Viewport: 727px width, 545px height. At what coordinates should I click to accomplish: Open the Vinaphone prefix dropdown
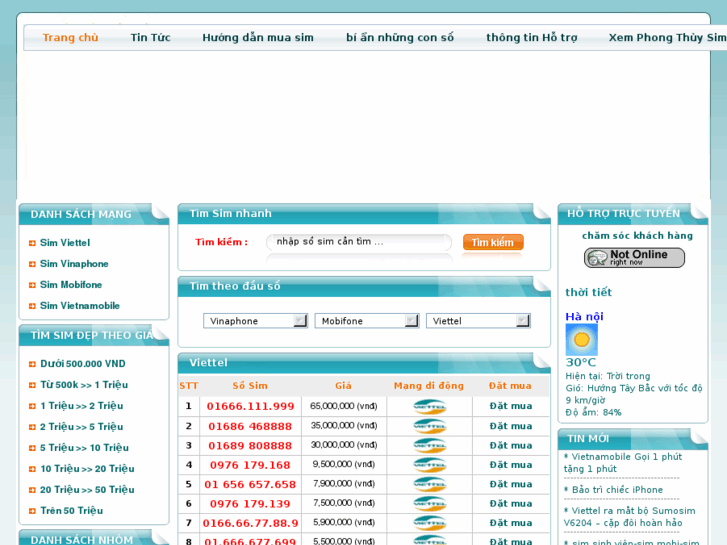coord(255,321)
